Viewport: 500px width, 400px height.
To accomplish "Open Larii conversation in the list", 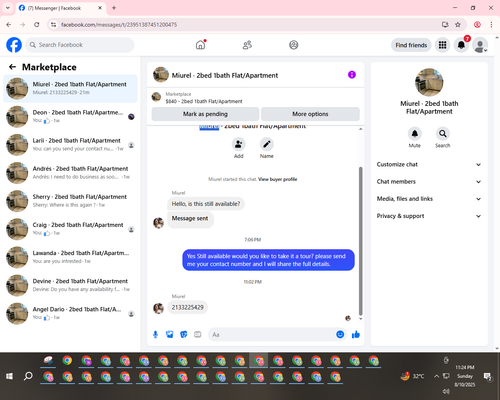I will 70,145.
